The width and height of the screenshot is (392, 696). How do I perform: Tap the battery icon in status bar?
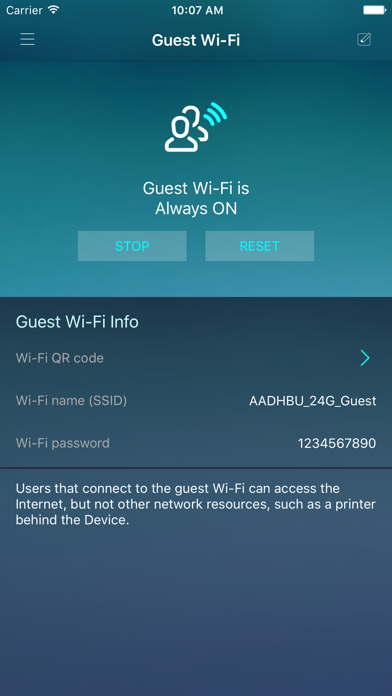click(374, 10)
